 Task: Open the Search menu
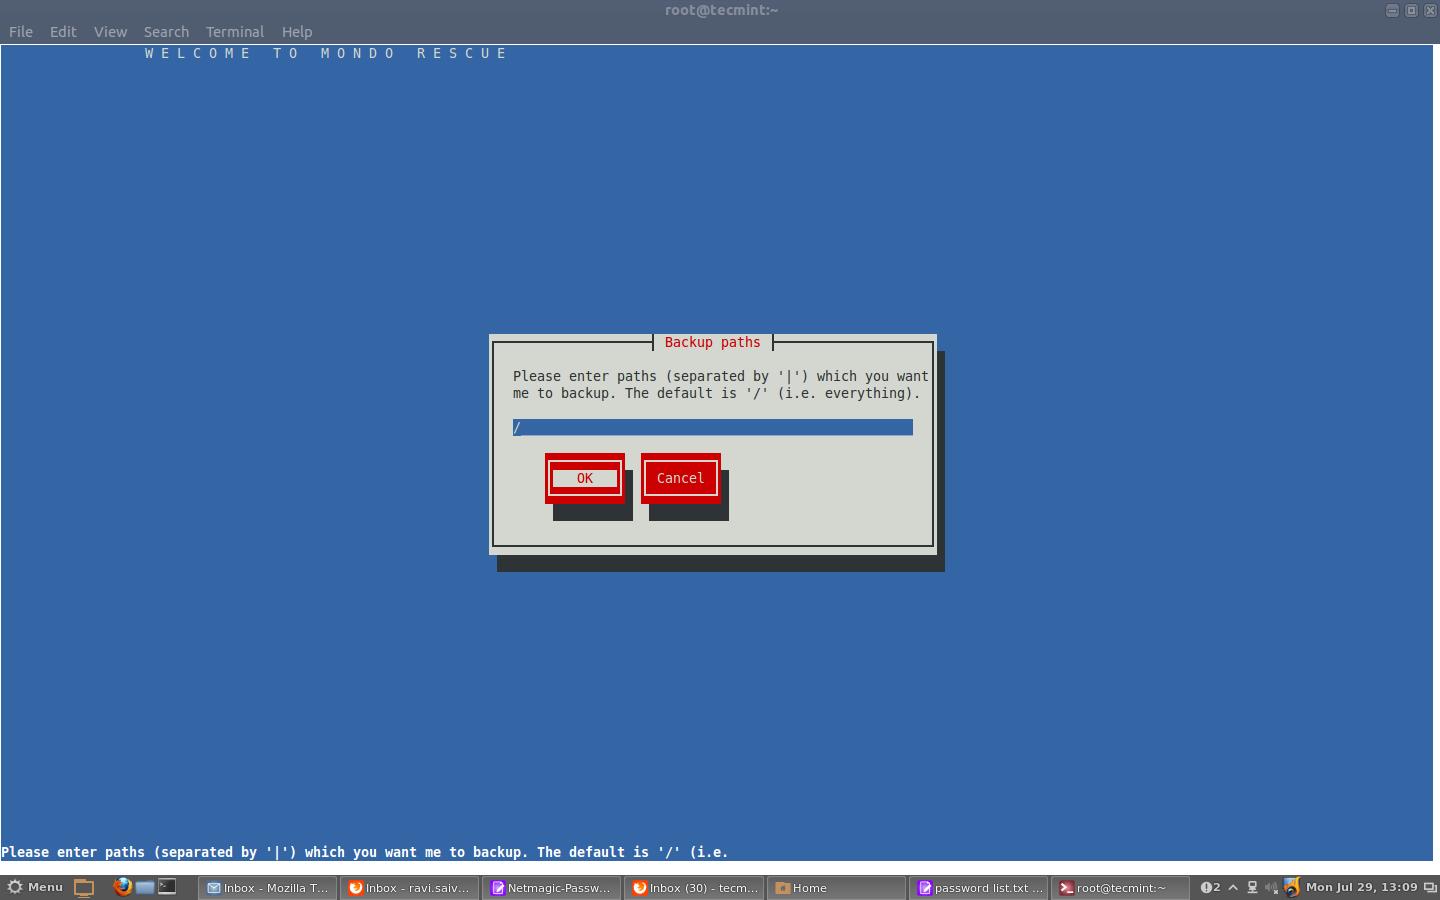point(166,32)
